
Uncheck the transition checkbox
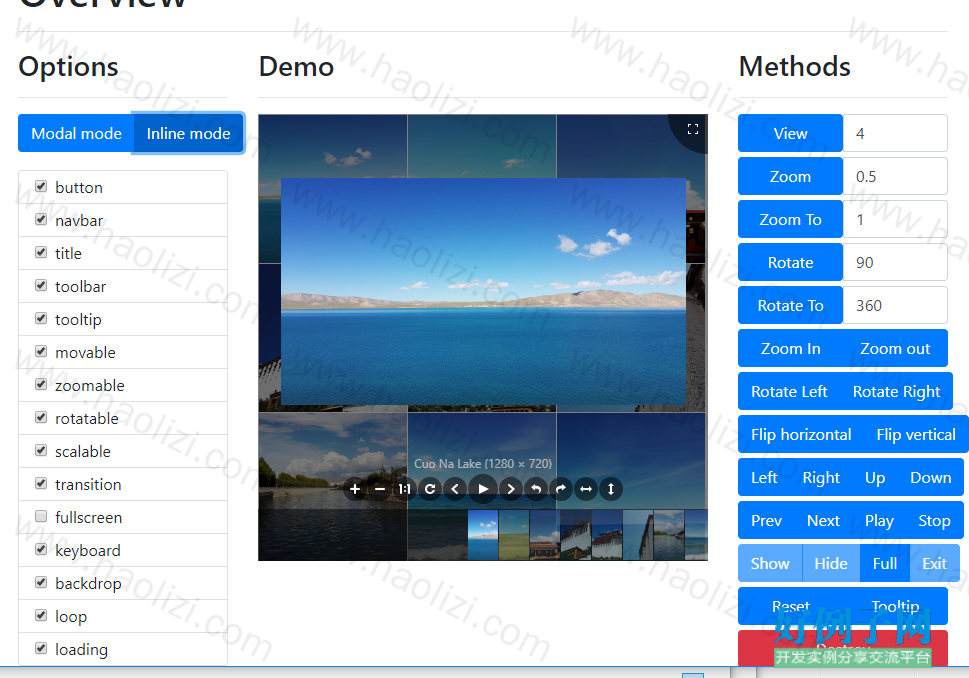[41, 483]
